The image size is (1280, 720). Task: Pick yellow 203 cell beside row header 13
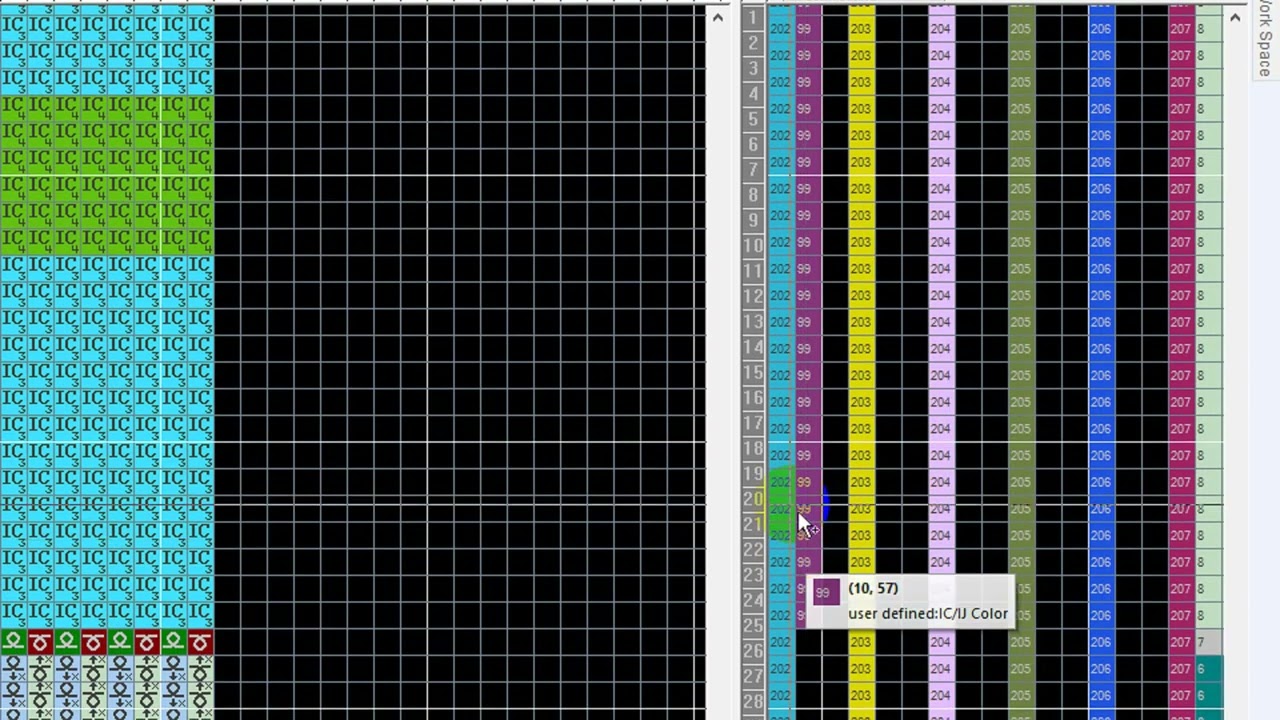[861, 322]
